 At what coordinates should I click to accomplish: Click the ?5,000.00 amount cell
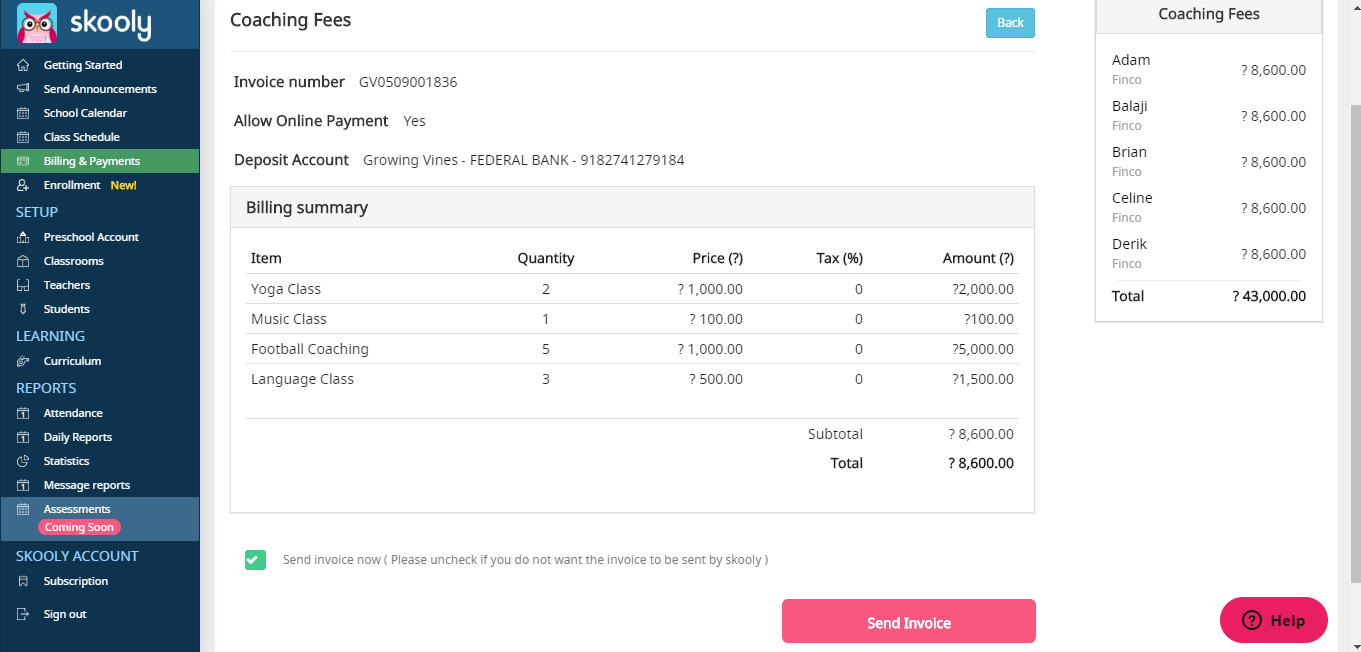click(983, 349)
